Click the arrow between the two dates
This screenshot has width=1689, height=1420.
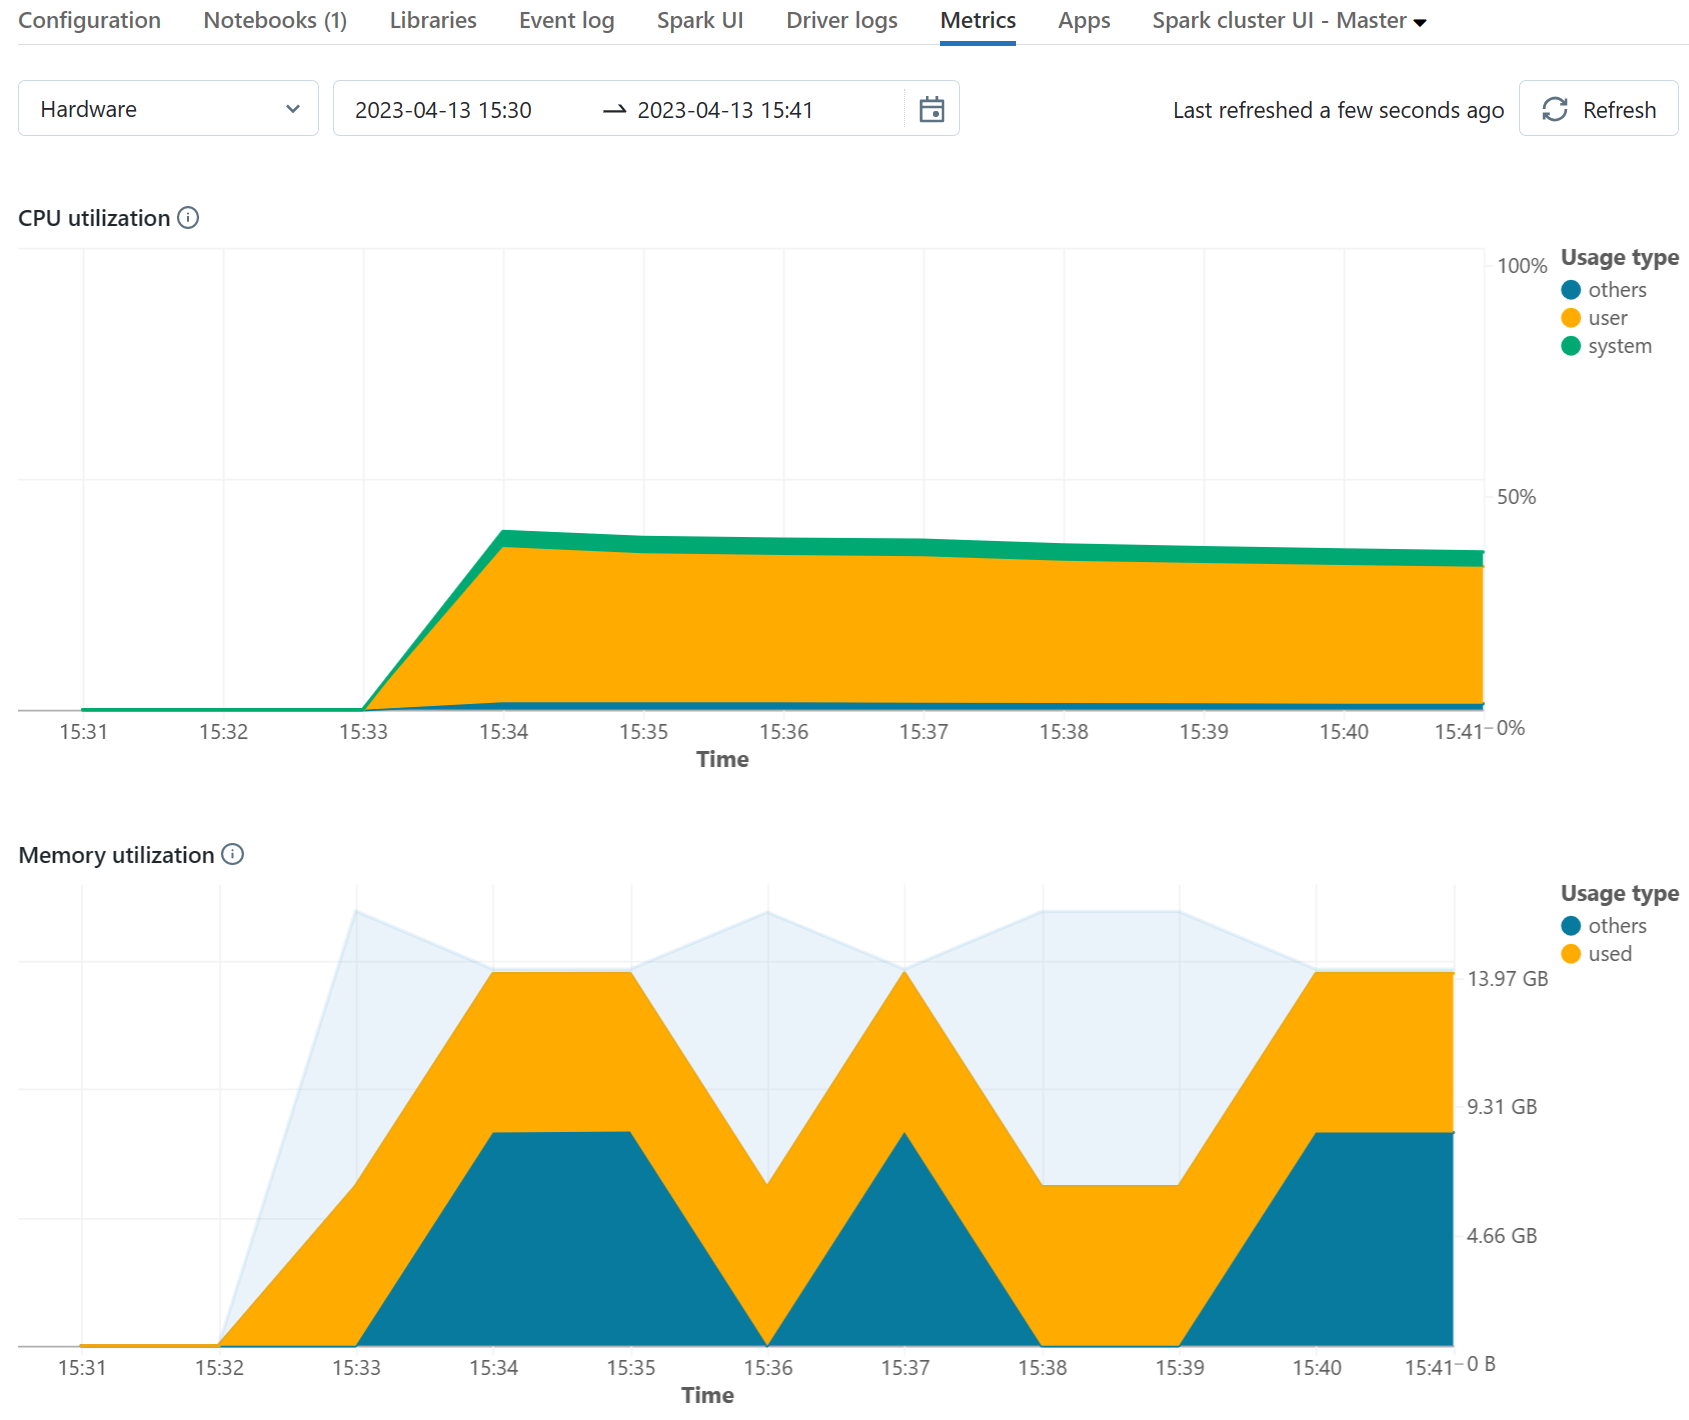614,110
